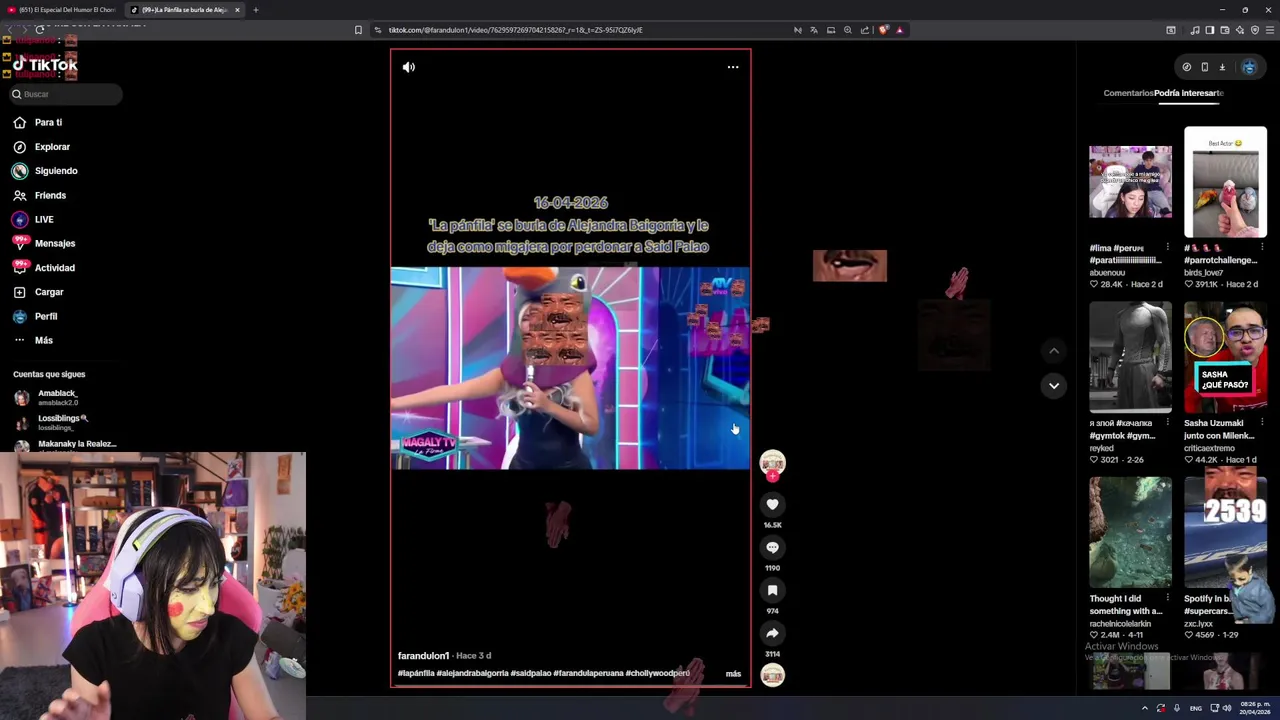
Task: Open farandulon1 username link
Action: pos(423,656)
